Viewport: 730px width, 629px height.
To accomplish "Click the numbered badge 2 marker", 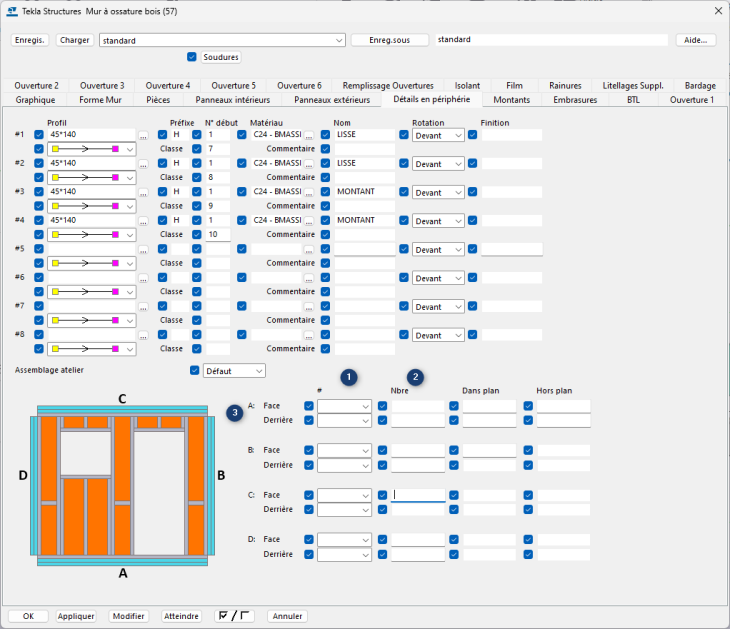I will (x=416, y=377).
